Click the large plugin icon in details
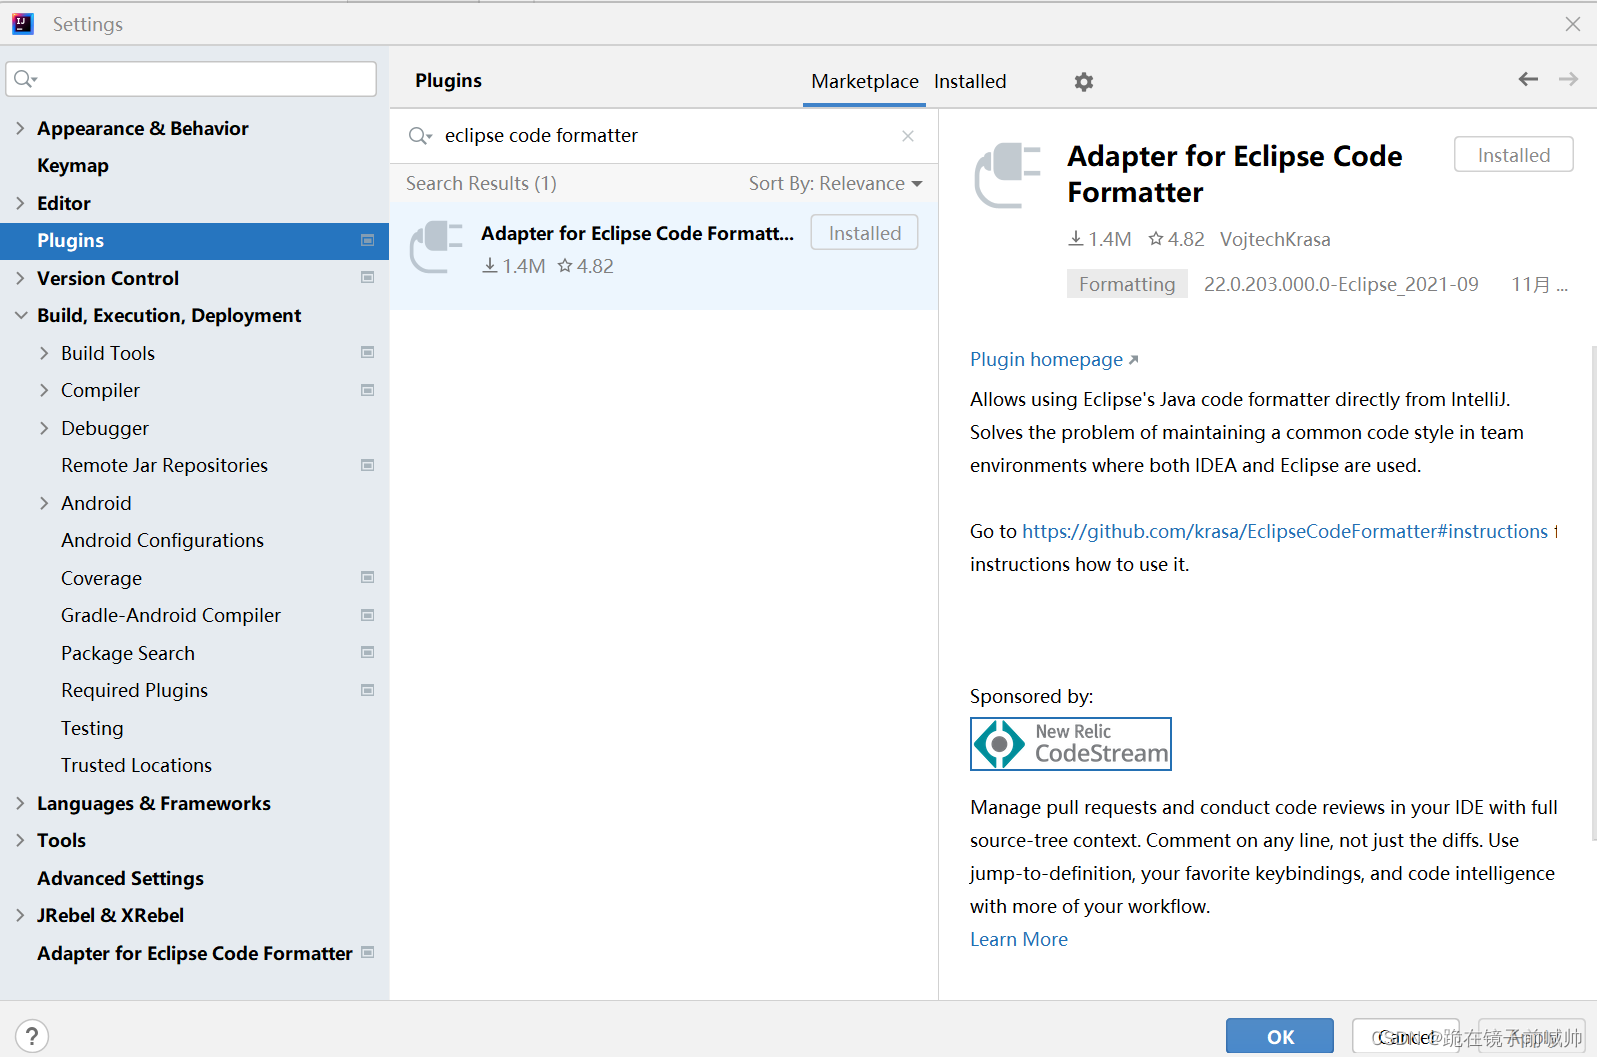The image size is (1597, 1057). 1008,175
